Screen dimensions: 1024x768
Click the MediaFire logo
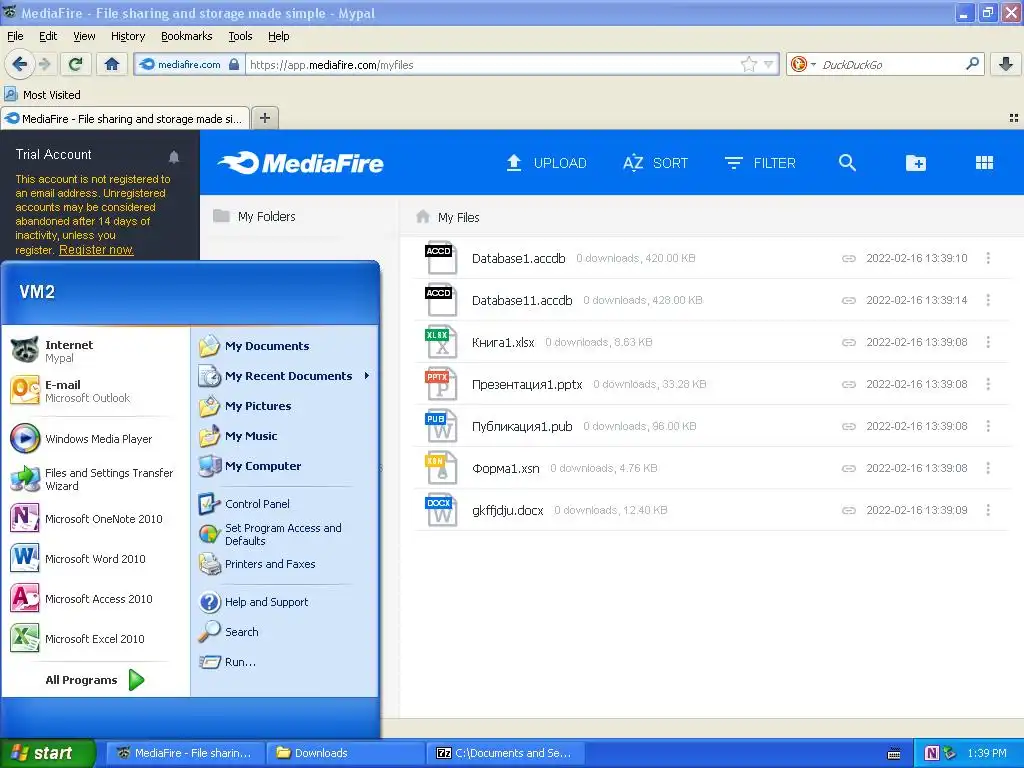(300, 163)
